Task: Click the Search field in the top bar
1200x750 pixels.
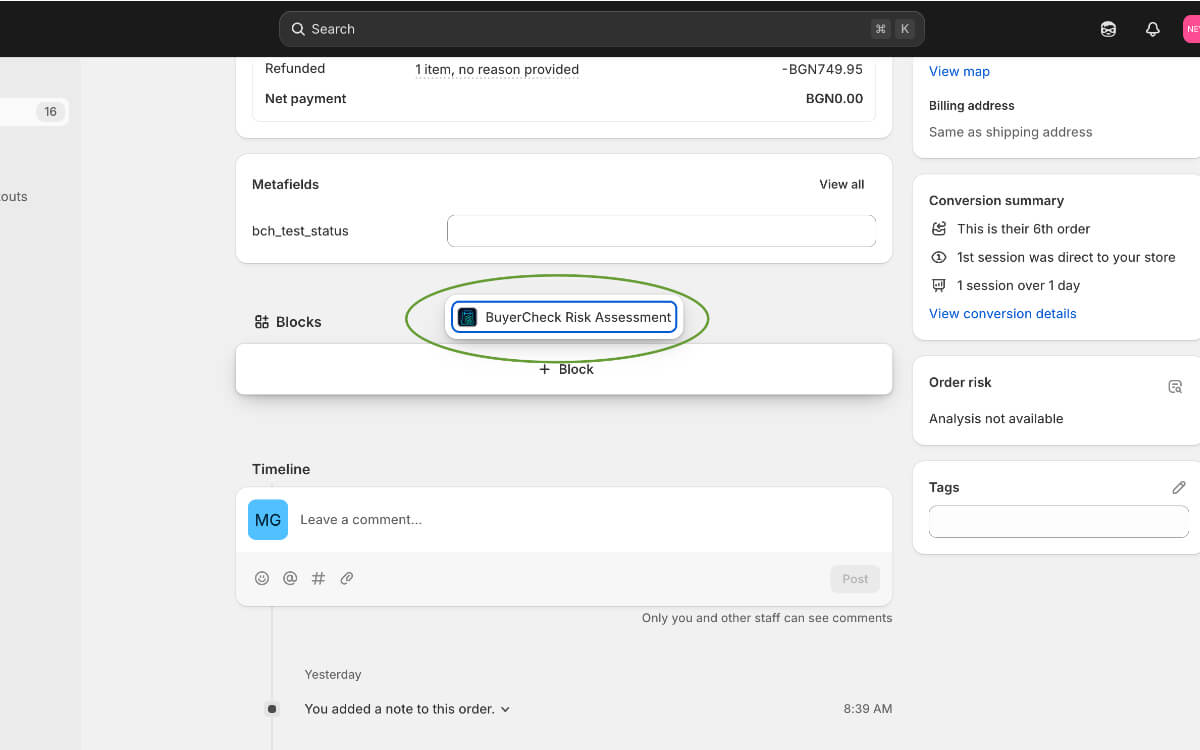Action: pyautogui.click(x=601, y=29)
